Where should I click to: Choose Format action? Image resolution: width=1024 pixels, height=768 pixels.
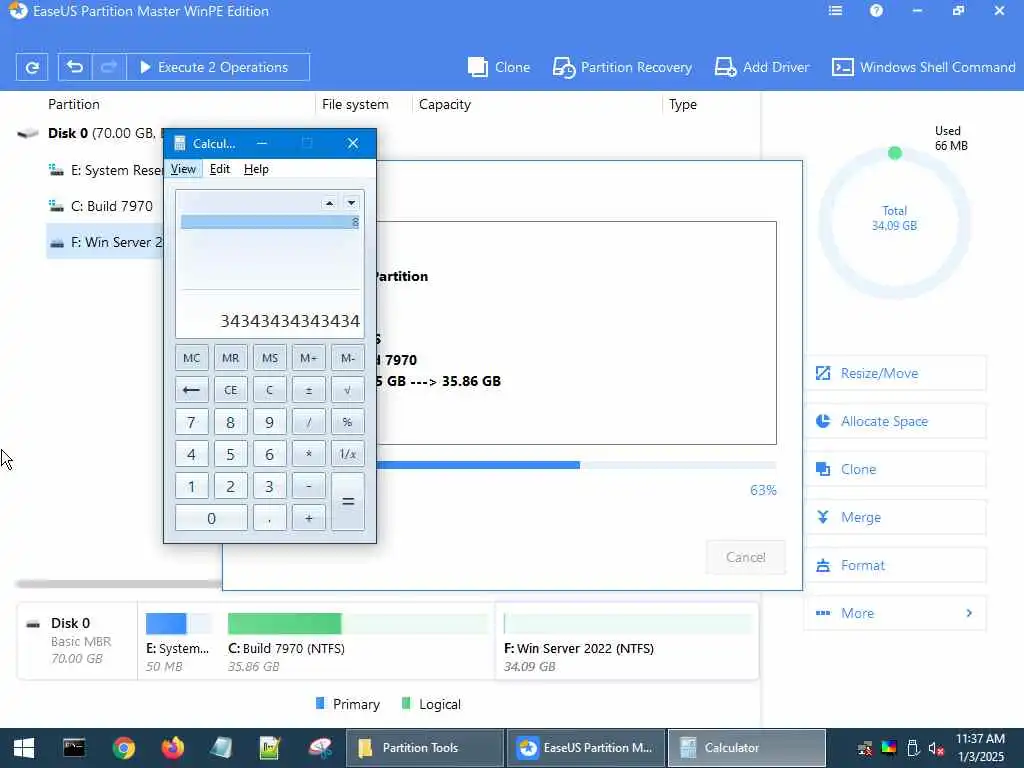pos(895,565)
